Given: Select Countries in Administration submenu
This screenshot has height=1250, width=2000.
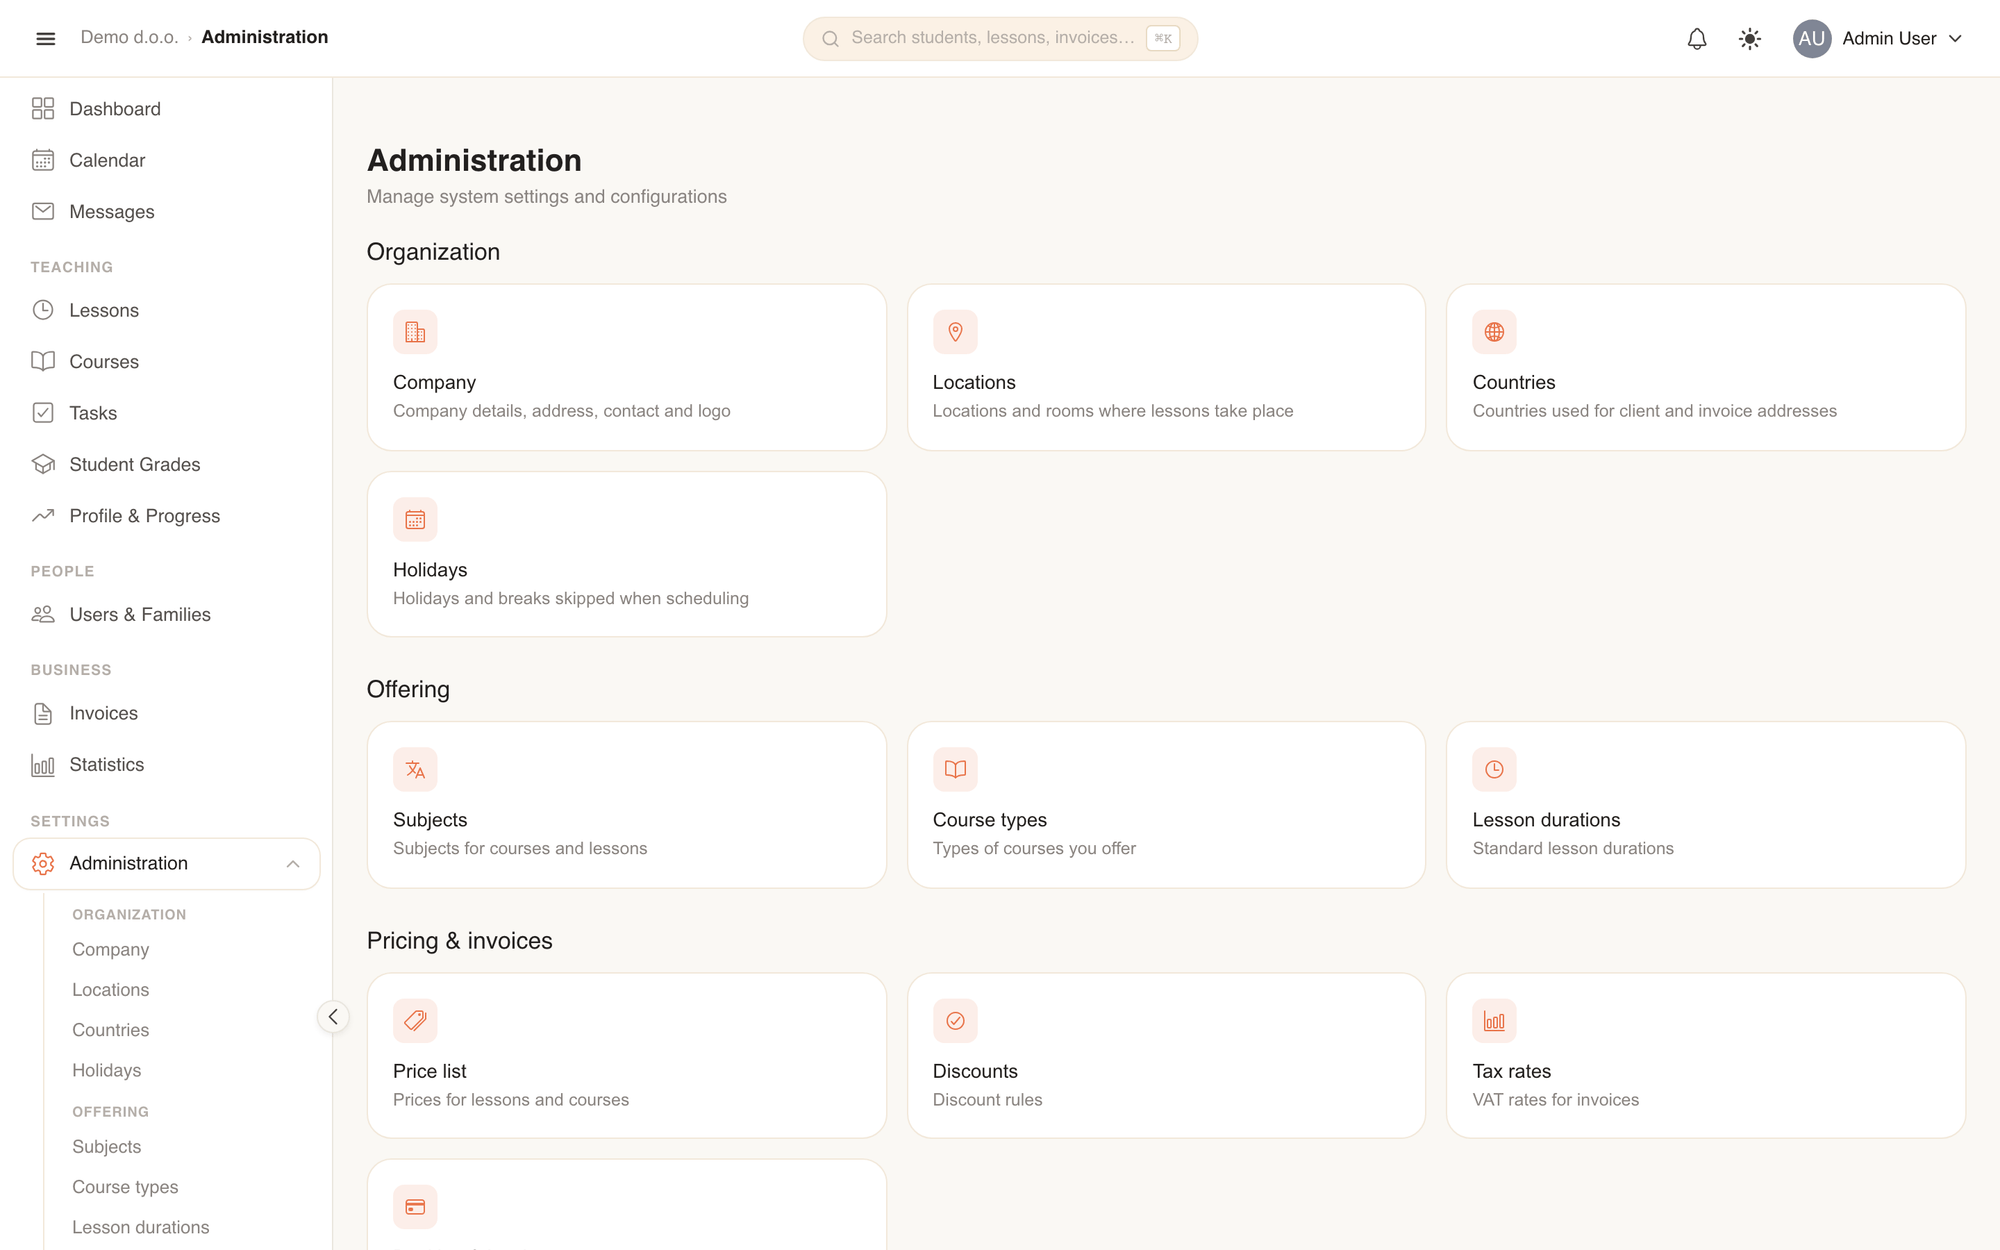Looking at the screenshot, I should click(x=111, y=1030).
